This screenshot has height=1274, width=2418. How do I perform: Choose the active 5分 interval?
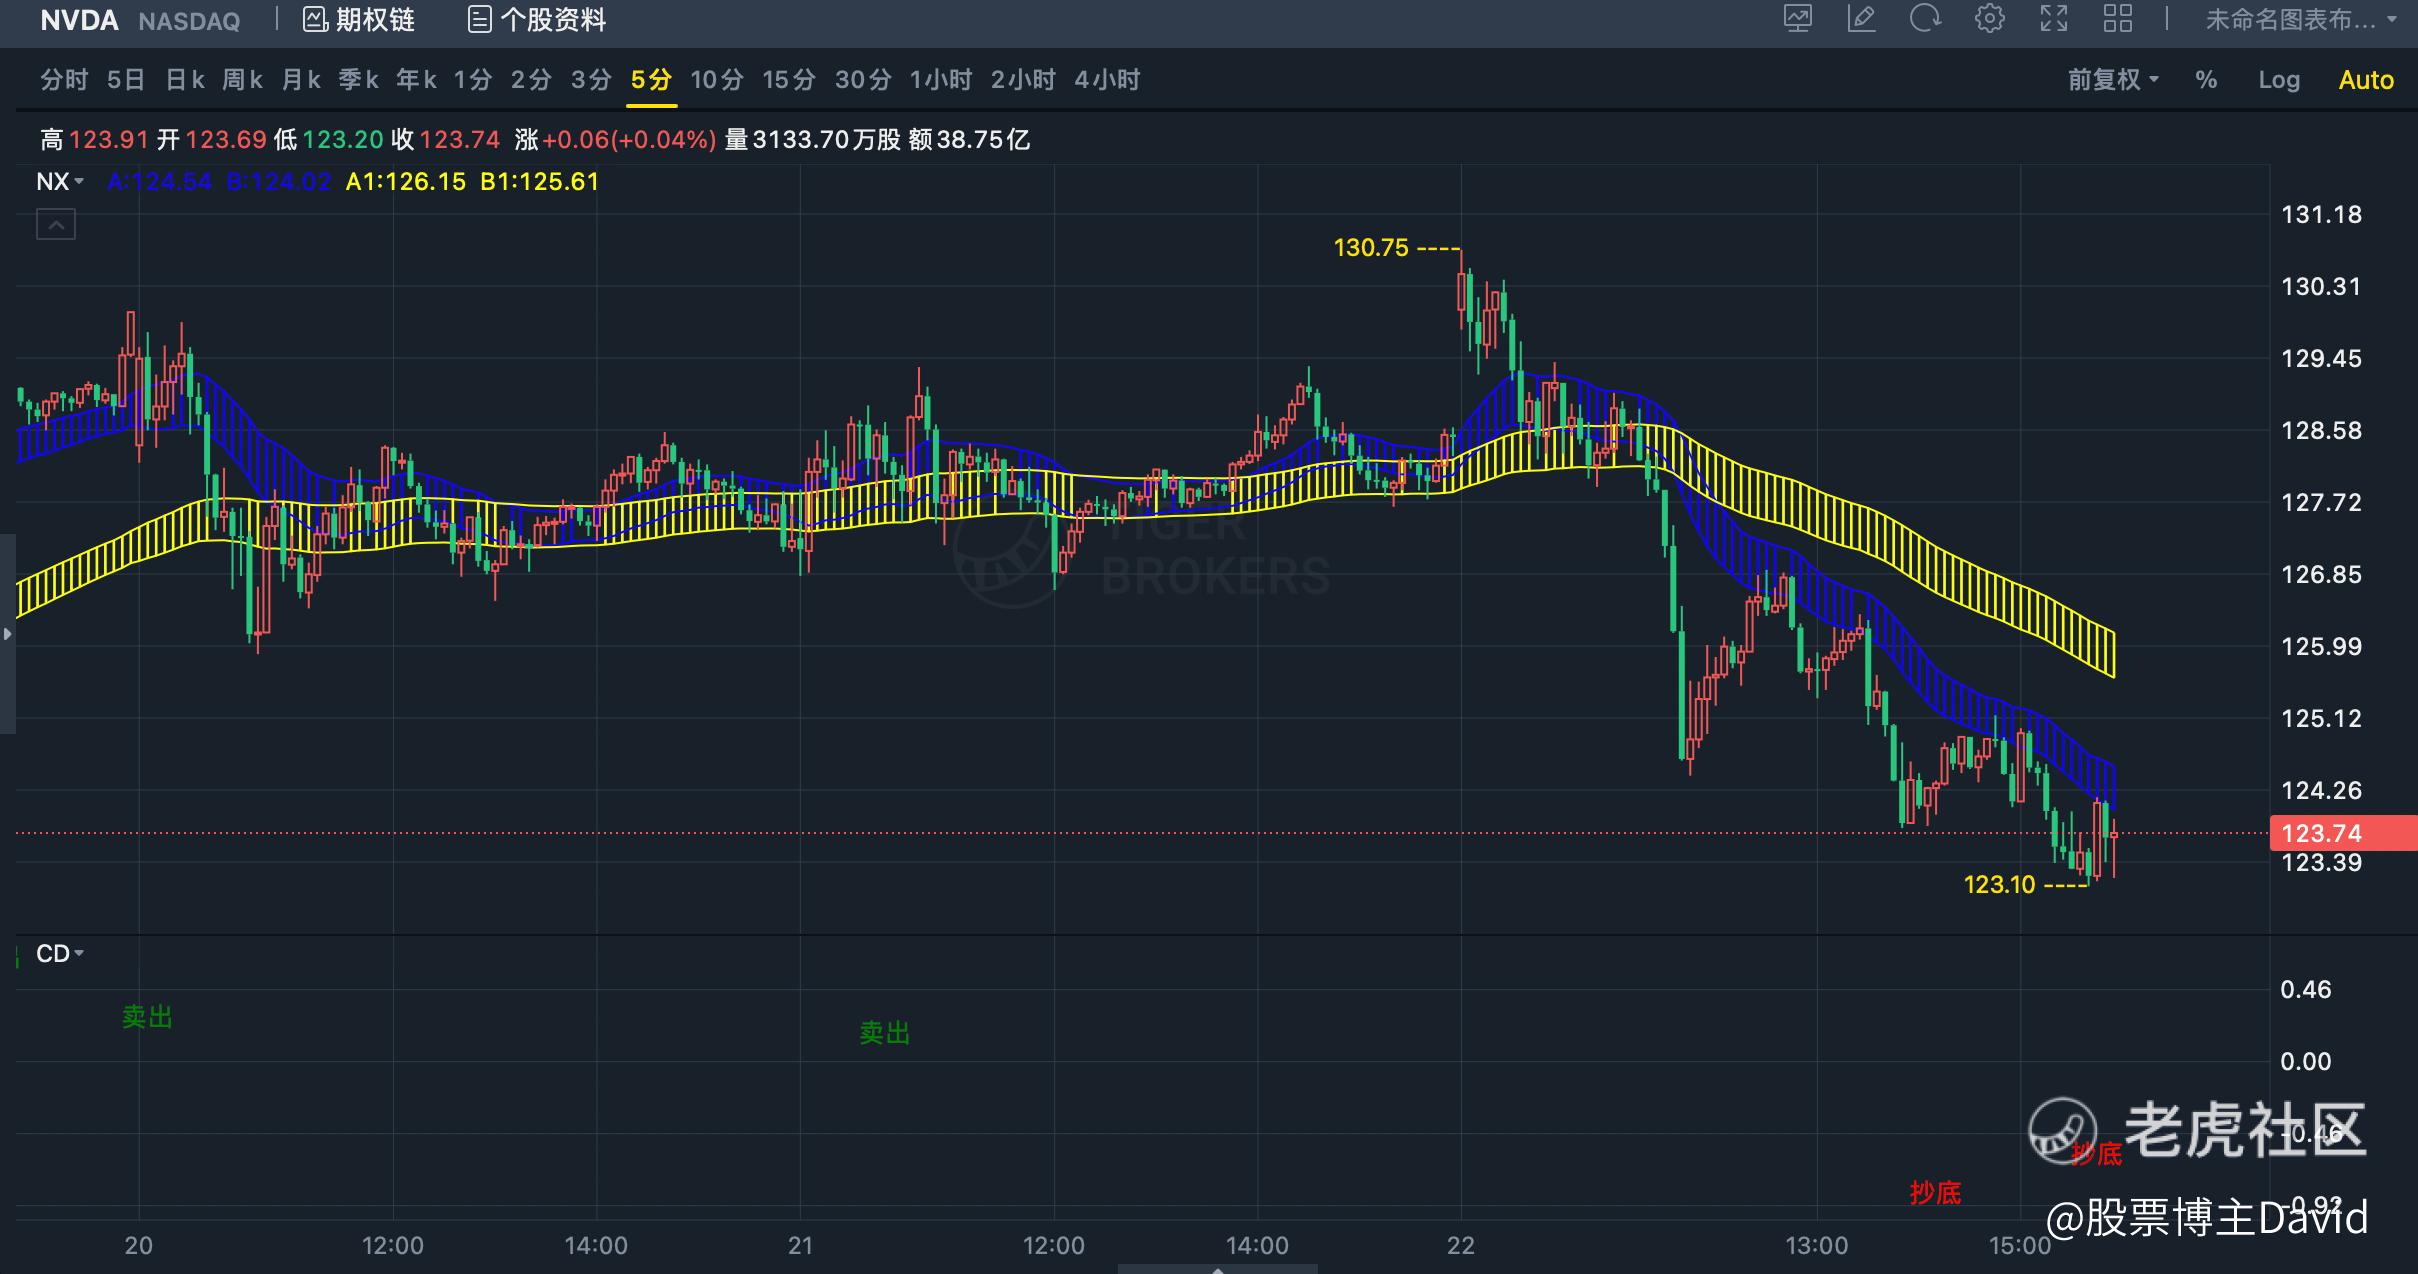click(651, 80)
